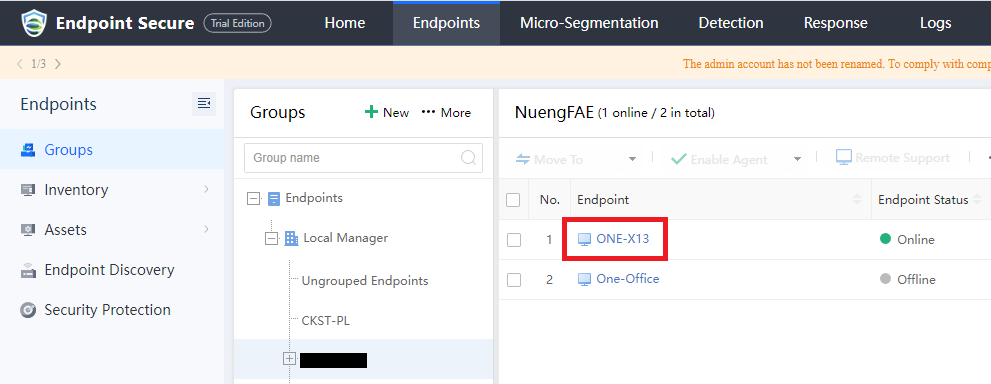Click the group search magnifier icon
The width and height of the screenshot is (991, 384).
pyautogui.click(x=468, y=157)
